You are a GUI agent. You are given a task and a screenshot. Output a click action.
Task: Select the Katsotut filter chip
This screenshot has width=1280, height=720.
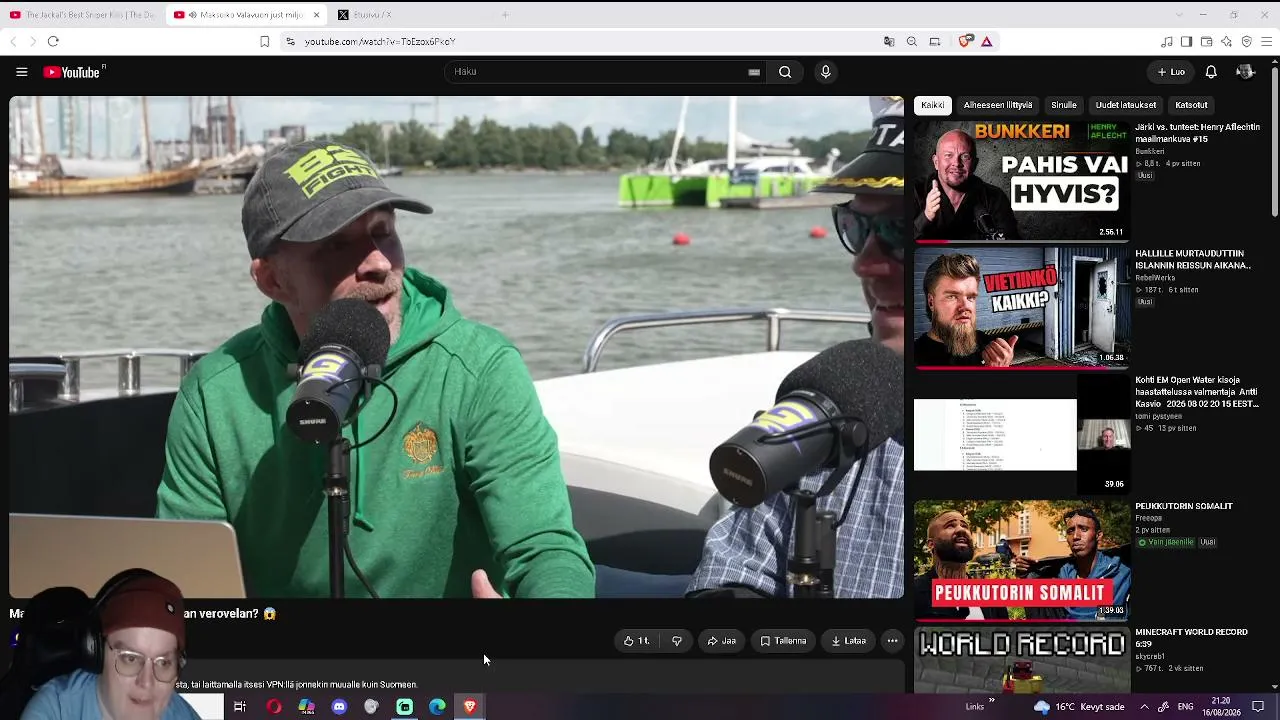pos(1191,105)
